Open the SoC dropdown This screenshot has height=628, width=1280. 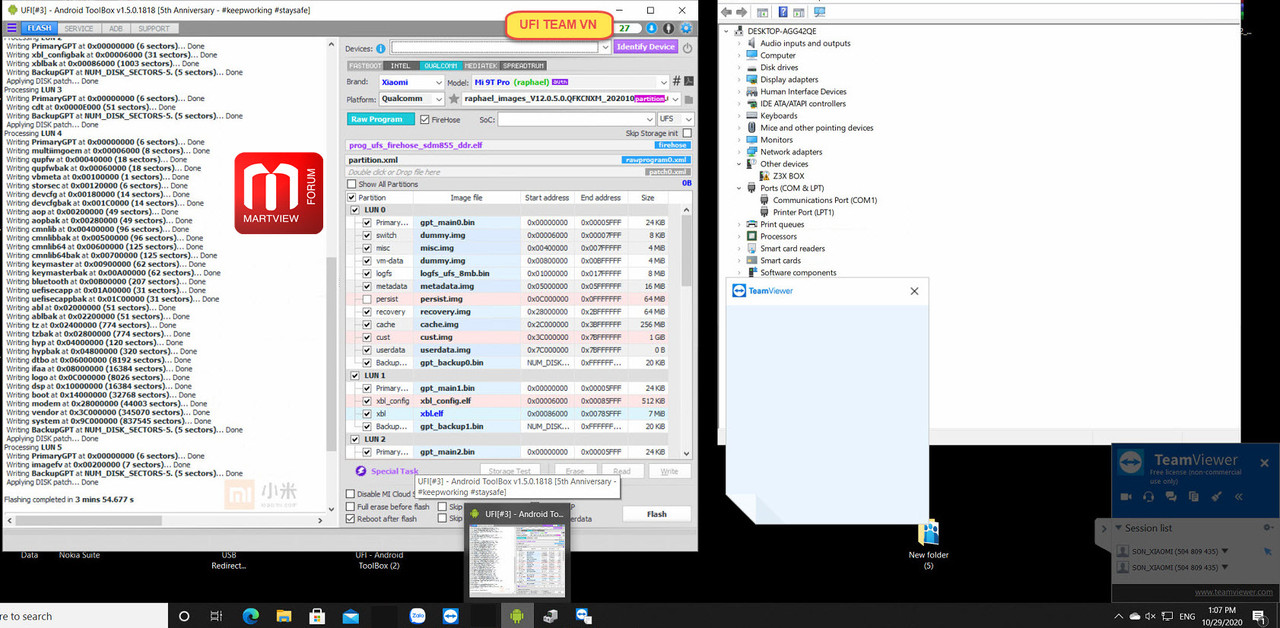(x=575, y=119)
